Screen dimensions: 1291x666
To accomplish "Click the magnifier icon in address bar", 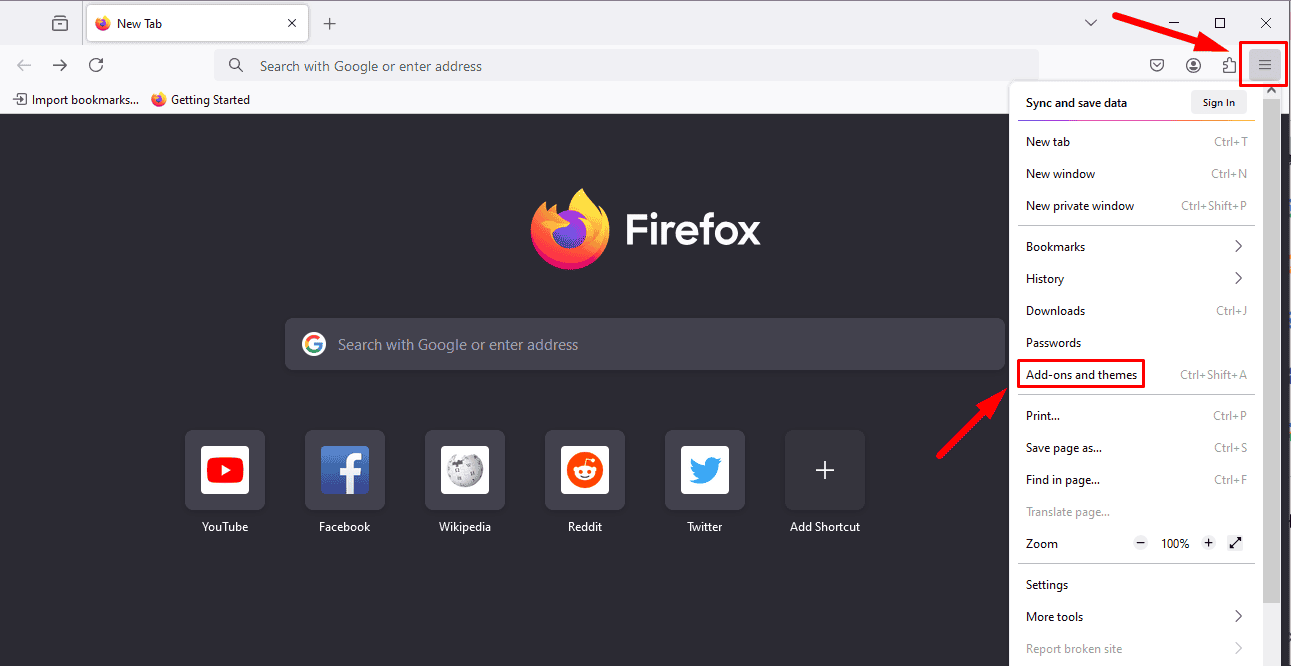I will pos(236,66).
